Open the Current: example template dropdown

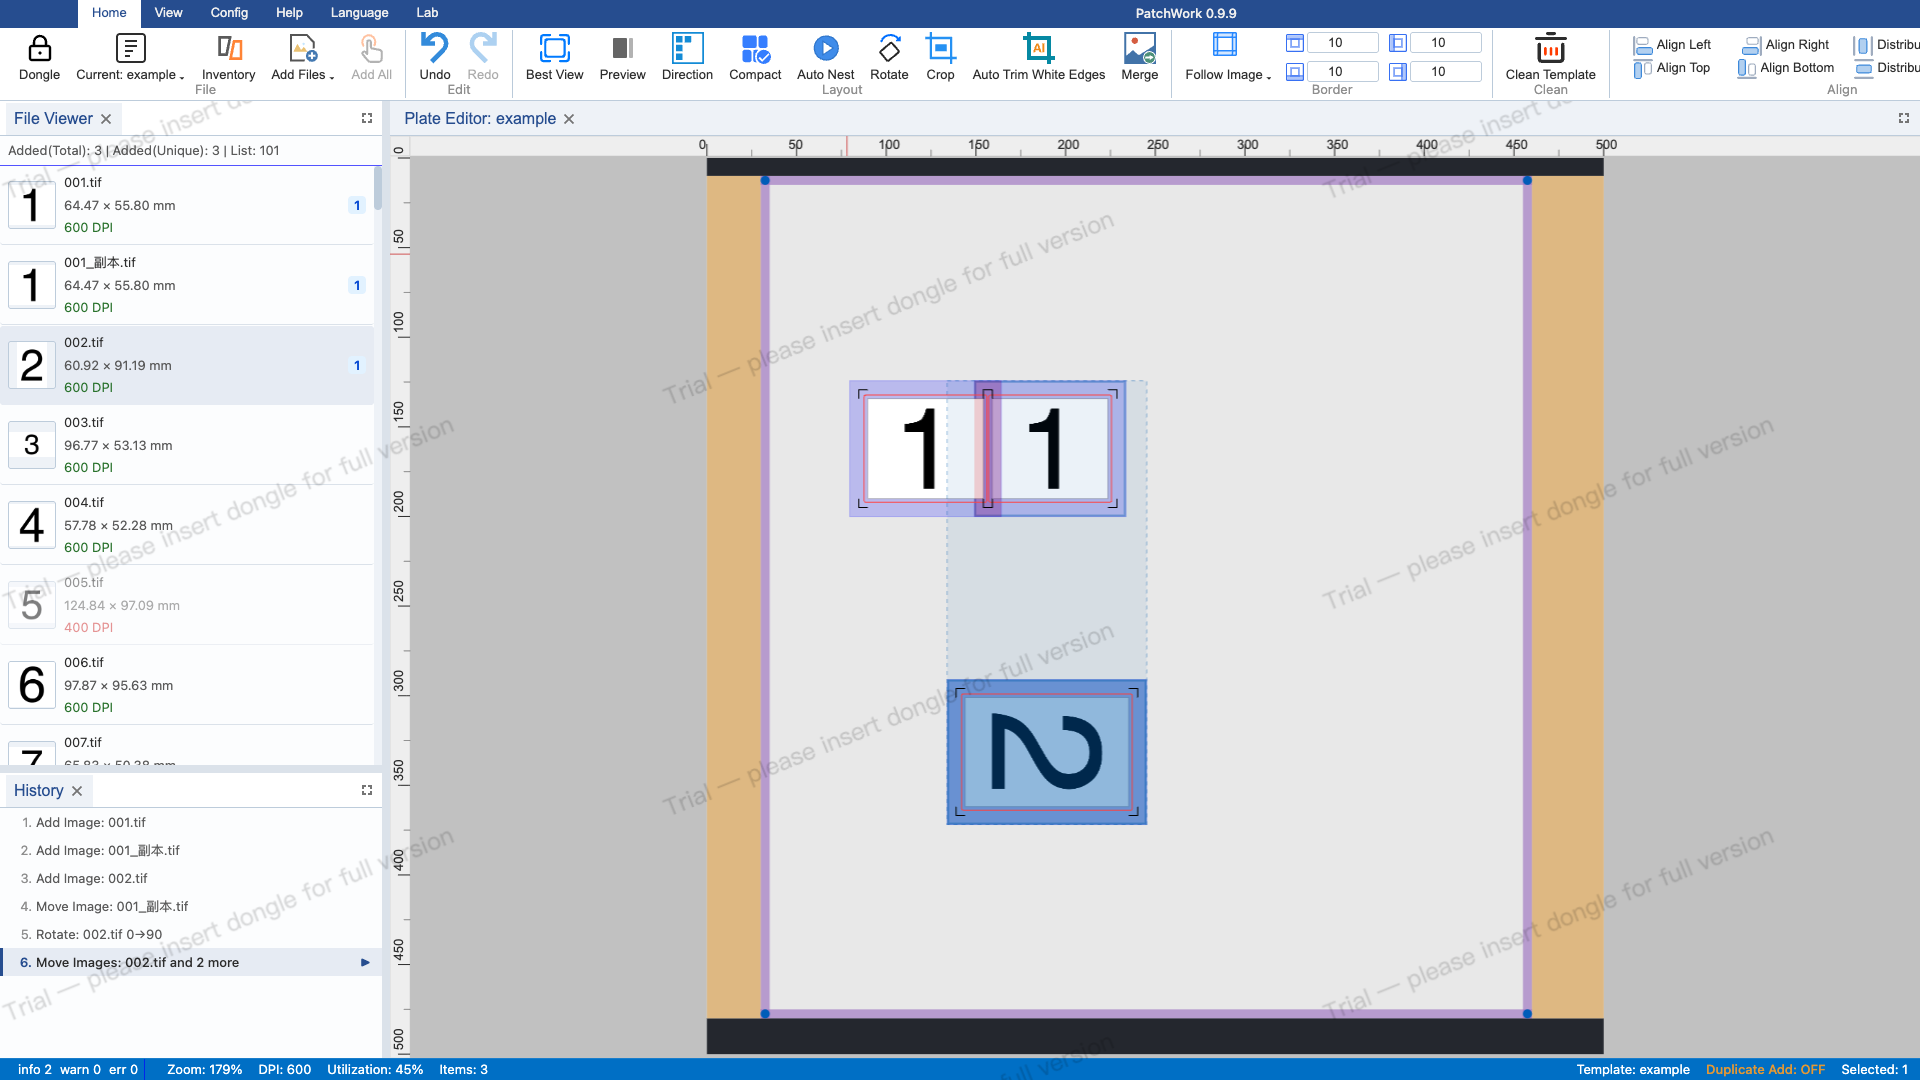coord(130,58)
